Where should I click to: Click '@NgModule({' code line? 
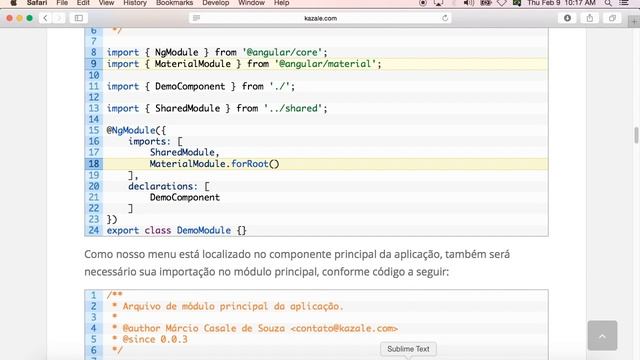point(136,130)
